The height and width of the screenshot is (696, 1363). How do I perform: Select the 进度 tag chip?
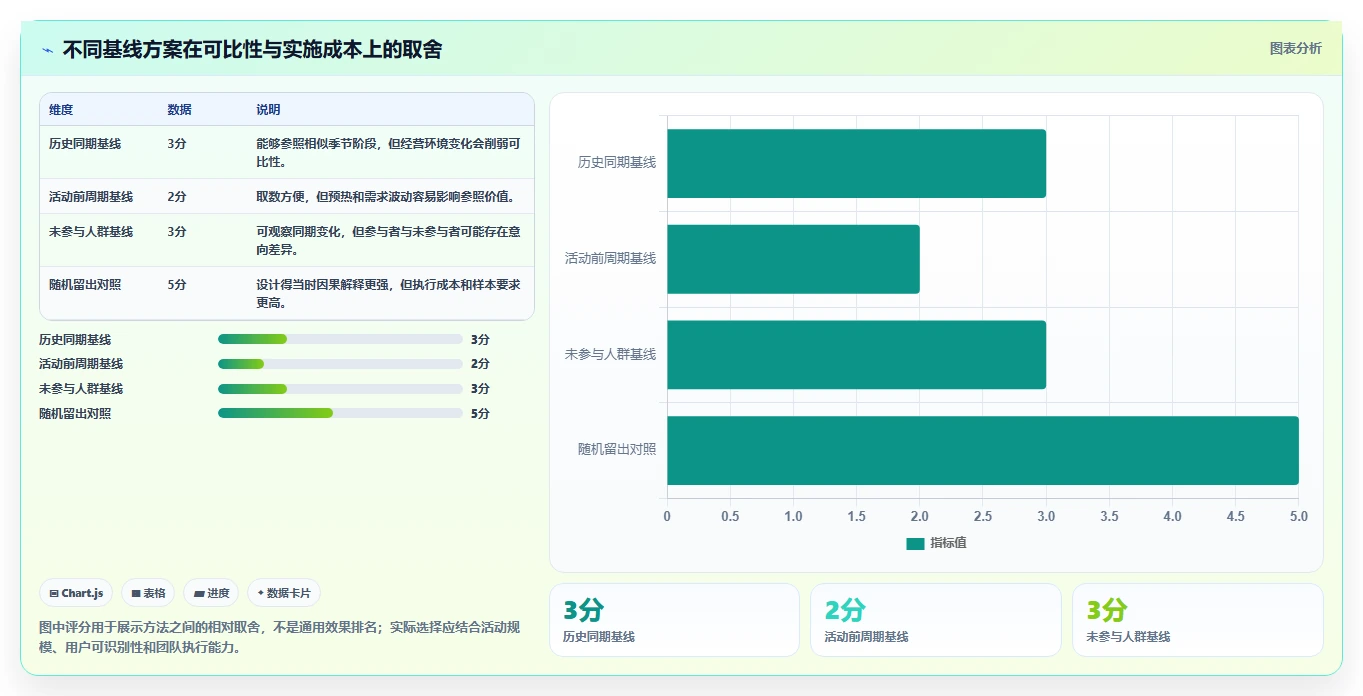click(211, 593)
